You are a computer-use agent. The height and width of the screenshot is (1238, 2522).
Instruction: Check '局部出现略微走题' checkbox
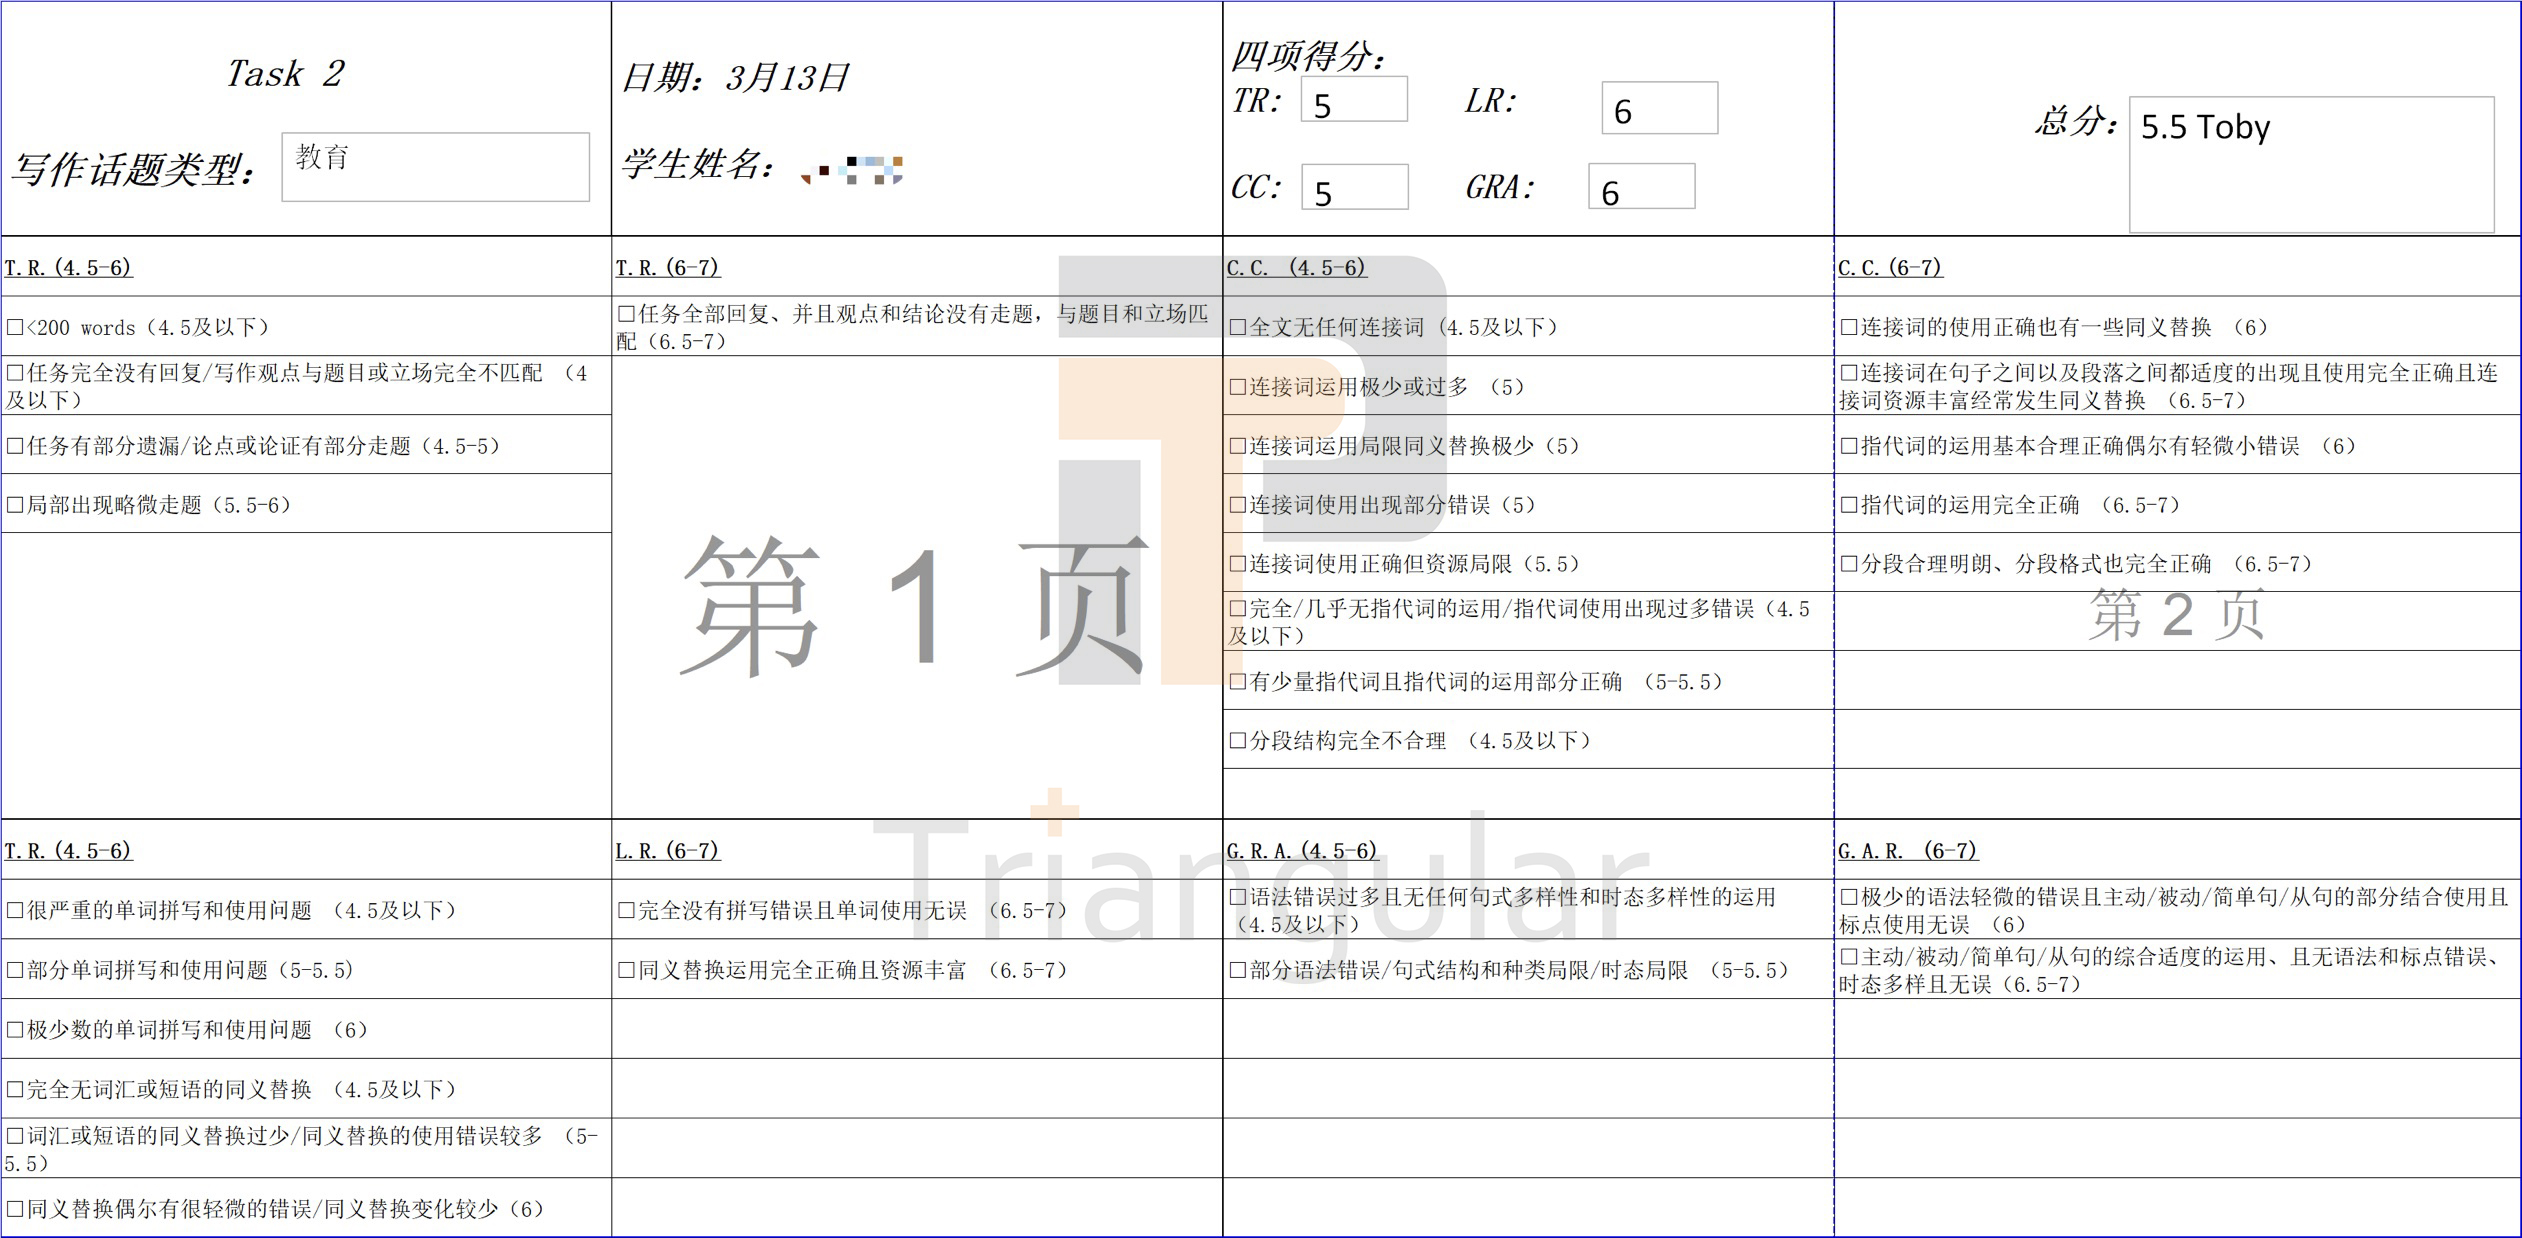[x=15, y=506]
